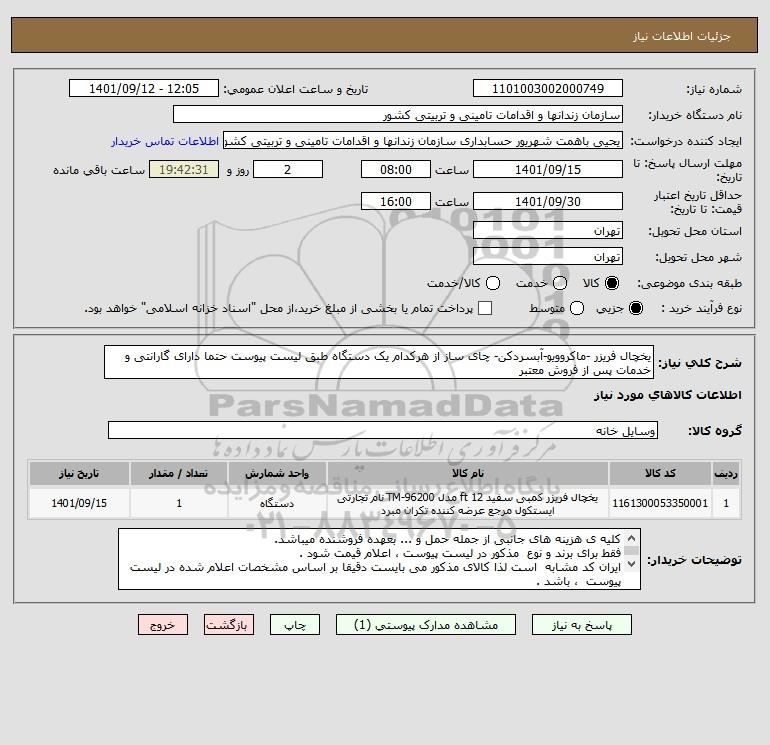Click the remaining time 19:42:31 field

point(184,169)
